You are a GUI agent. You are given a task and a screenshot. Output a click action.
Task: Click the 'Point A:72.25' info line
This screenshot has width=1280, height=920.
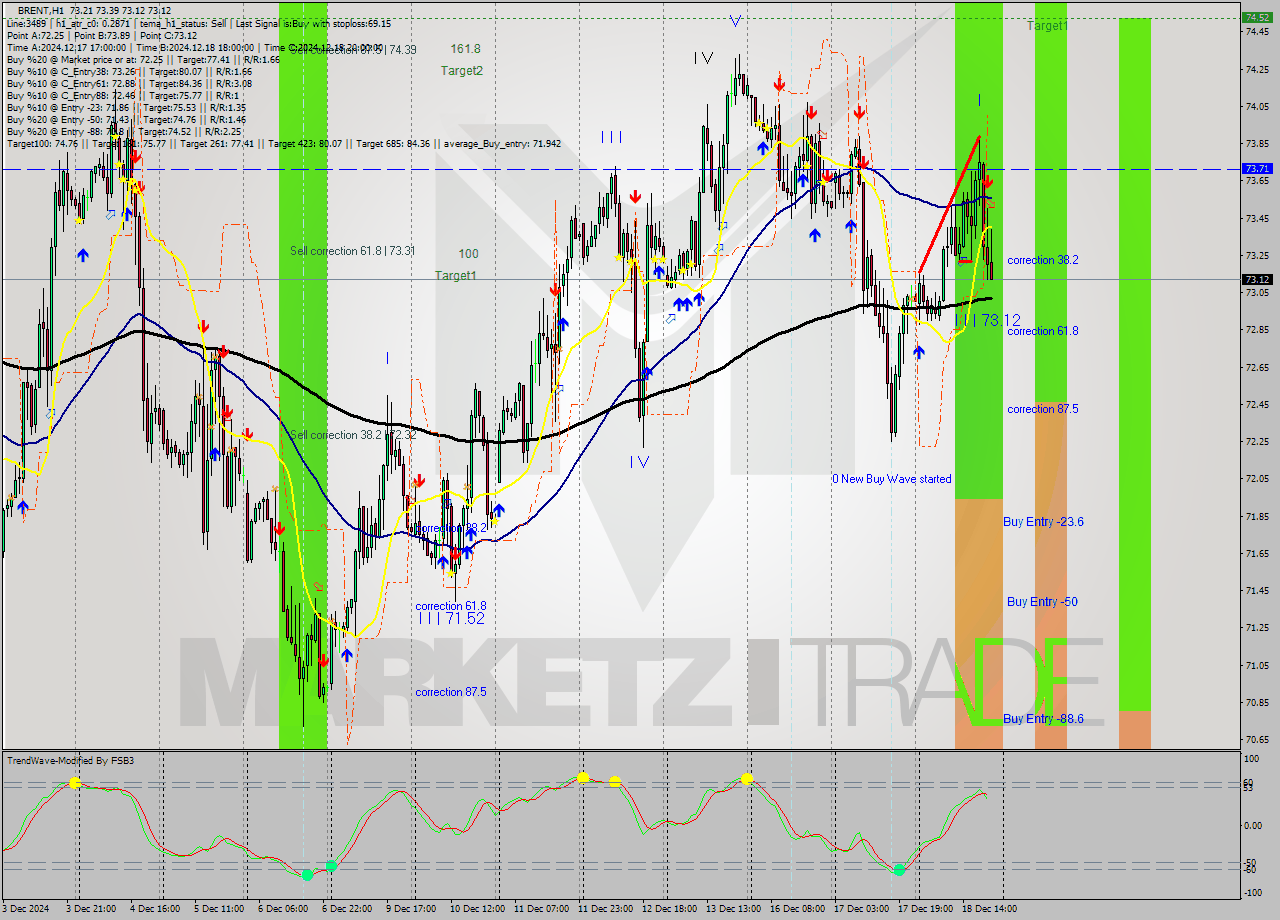coord(36,35)
